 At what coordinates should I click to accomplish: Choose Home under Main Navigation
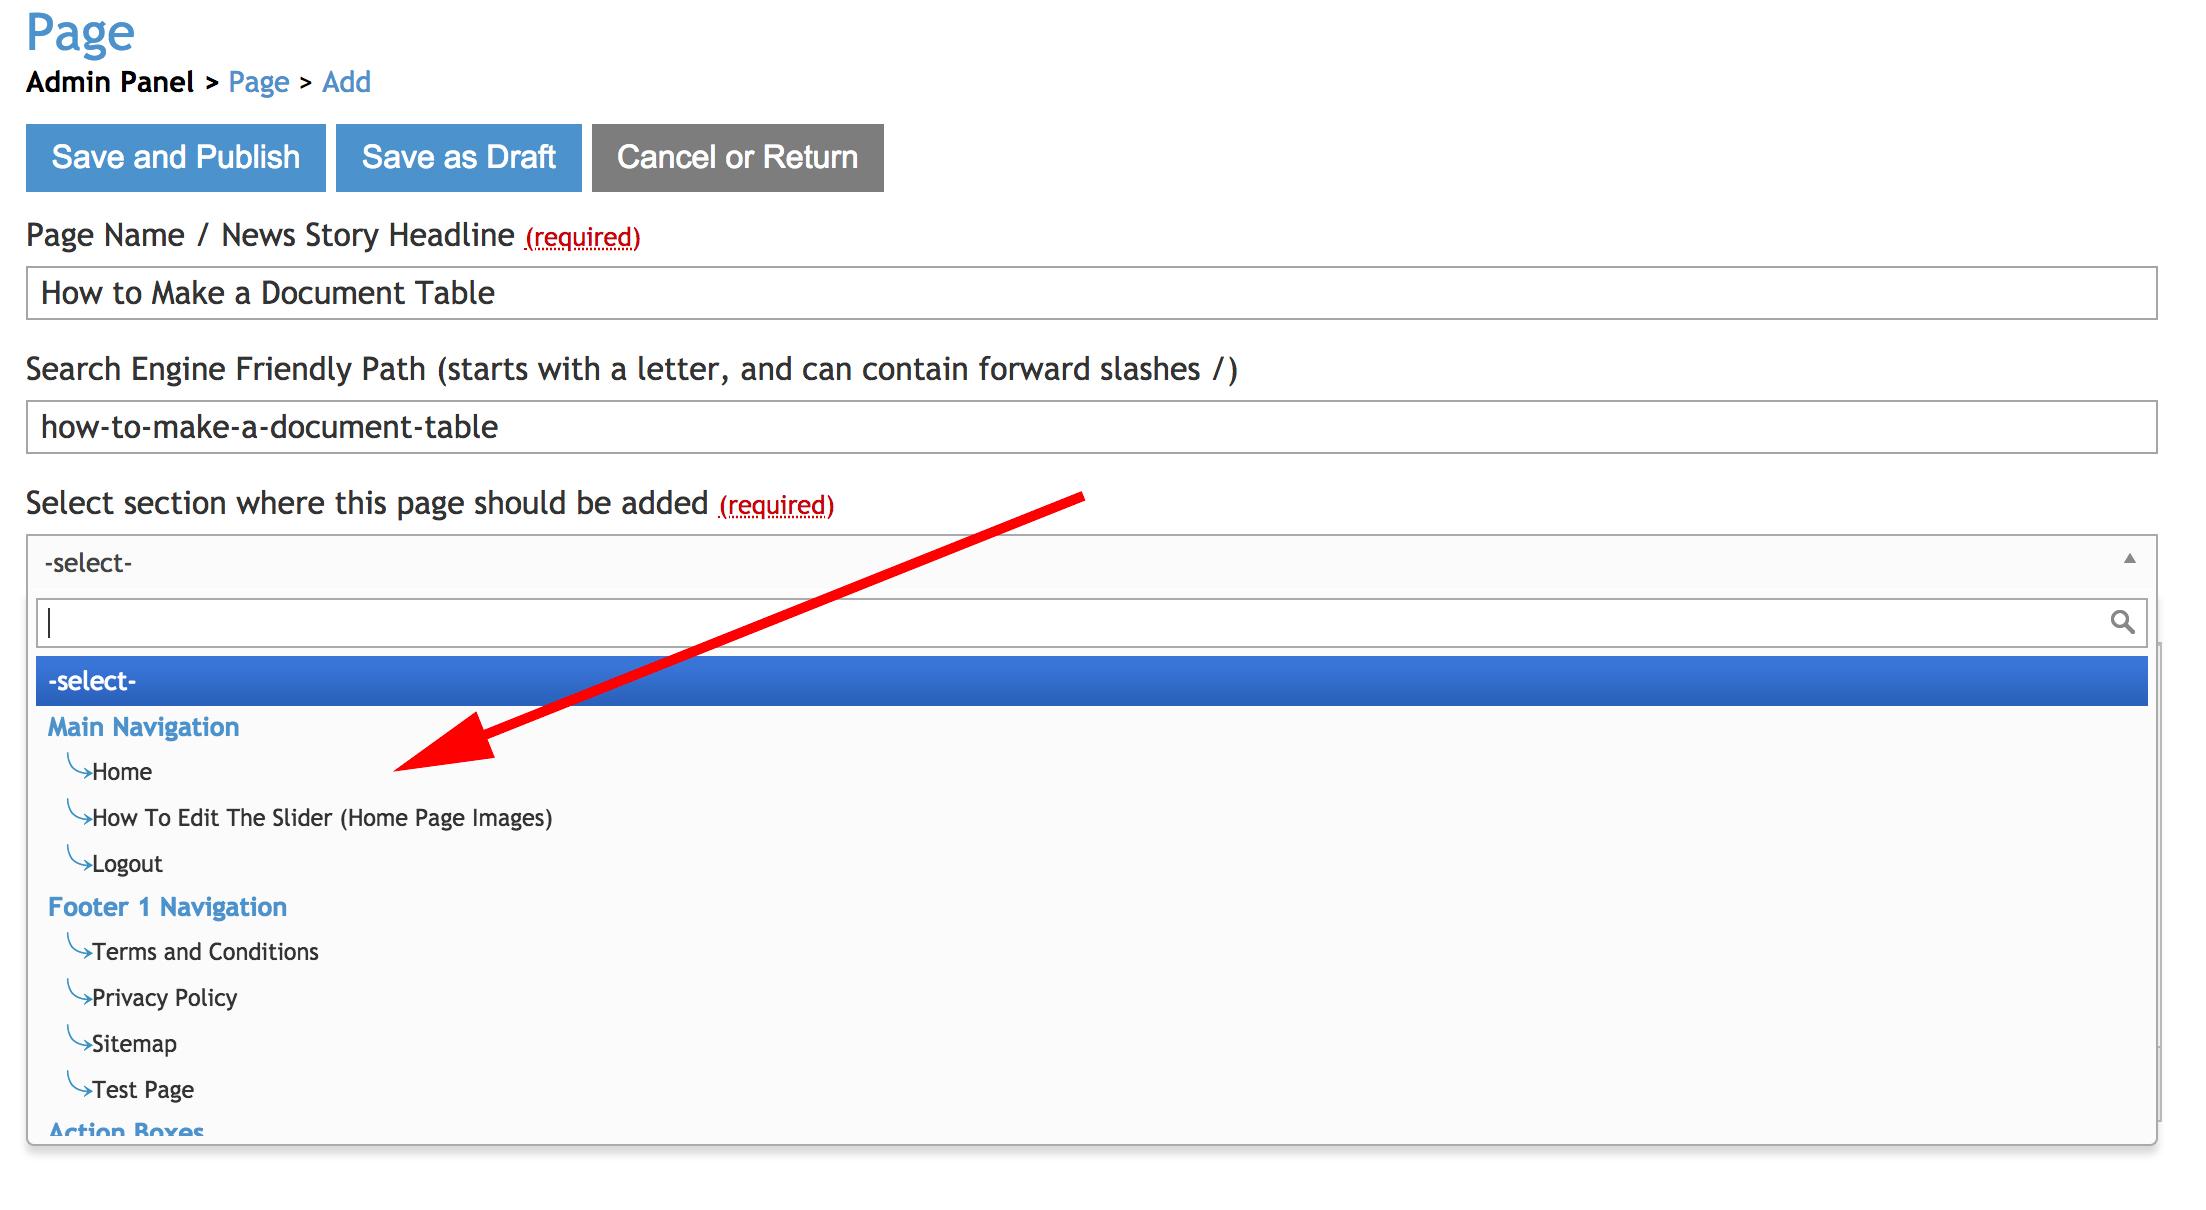[122, 771]
